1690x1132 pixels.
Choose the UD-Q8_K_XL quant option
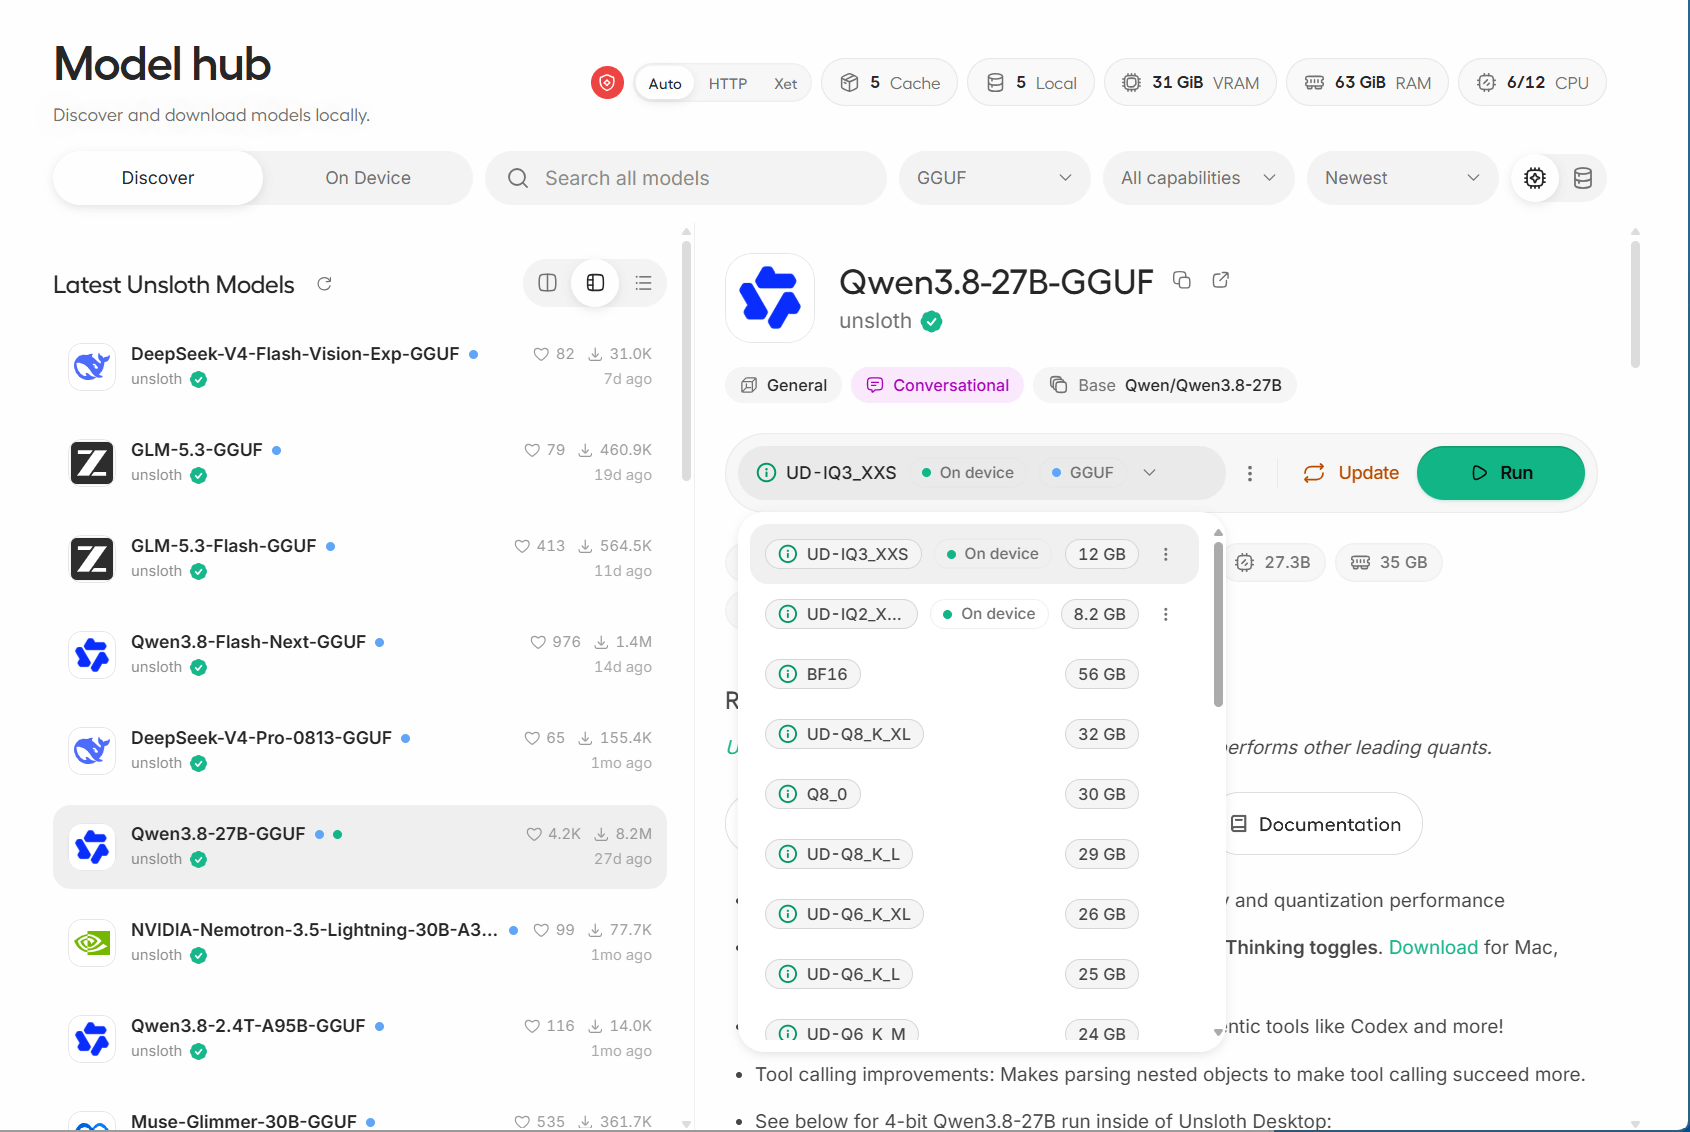point(974,734)
